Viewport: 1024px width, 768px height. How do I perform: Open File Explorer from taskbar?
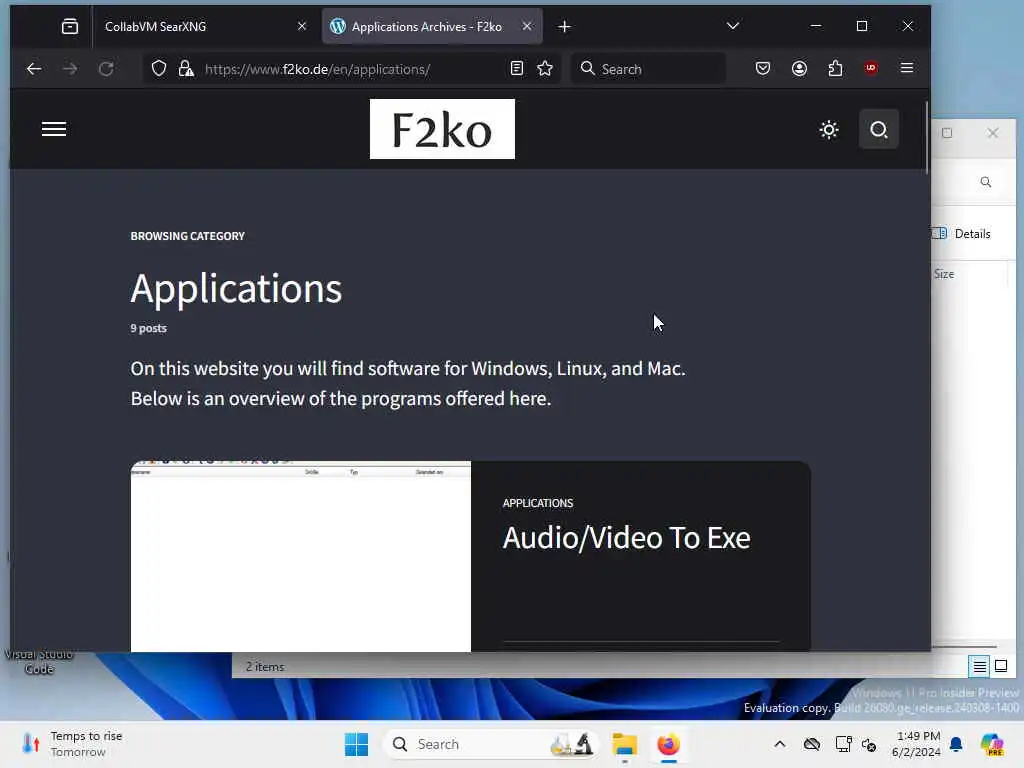624,744
